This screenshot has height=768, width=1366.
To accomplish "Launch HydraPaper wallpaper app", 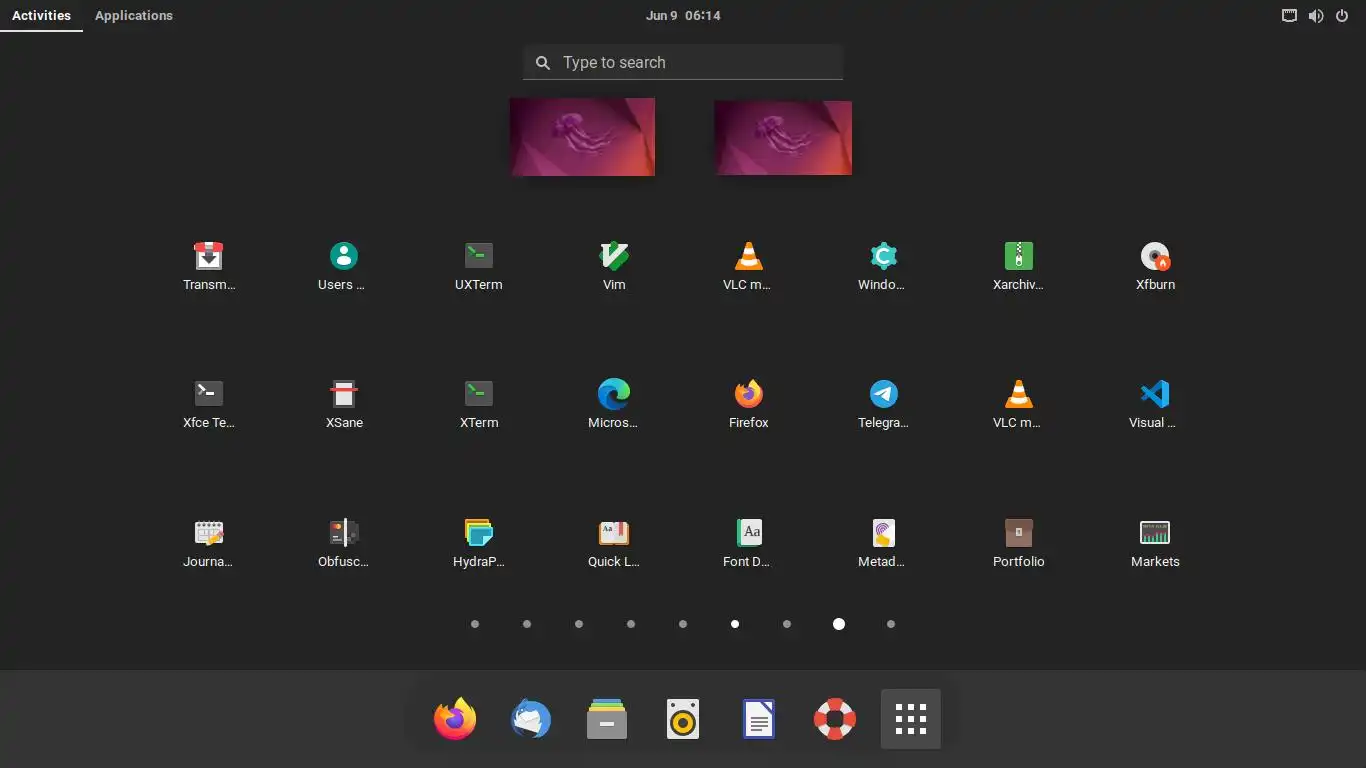I will (x=479, y=542).
